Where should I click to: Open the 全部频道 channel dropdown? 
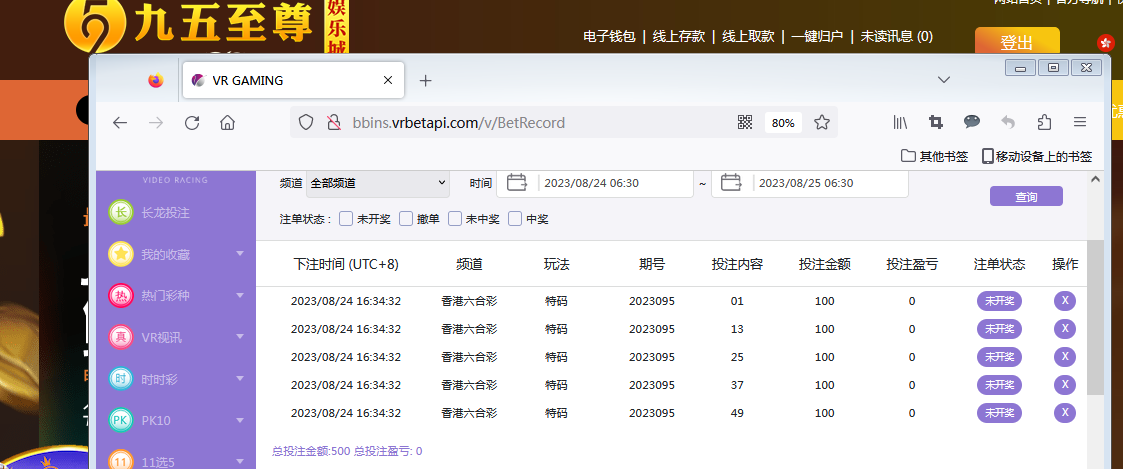click(x=377, y=183)
